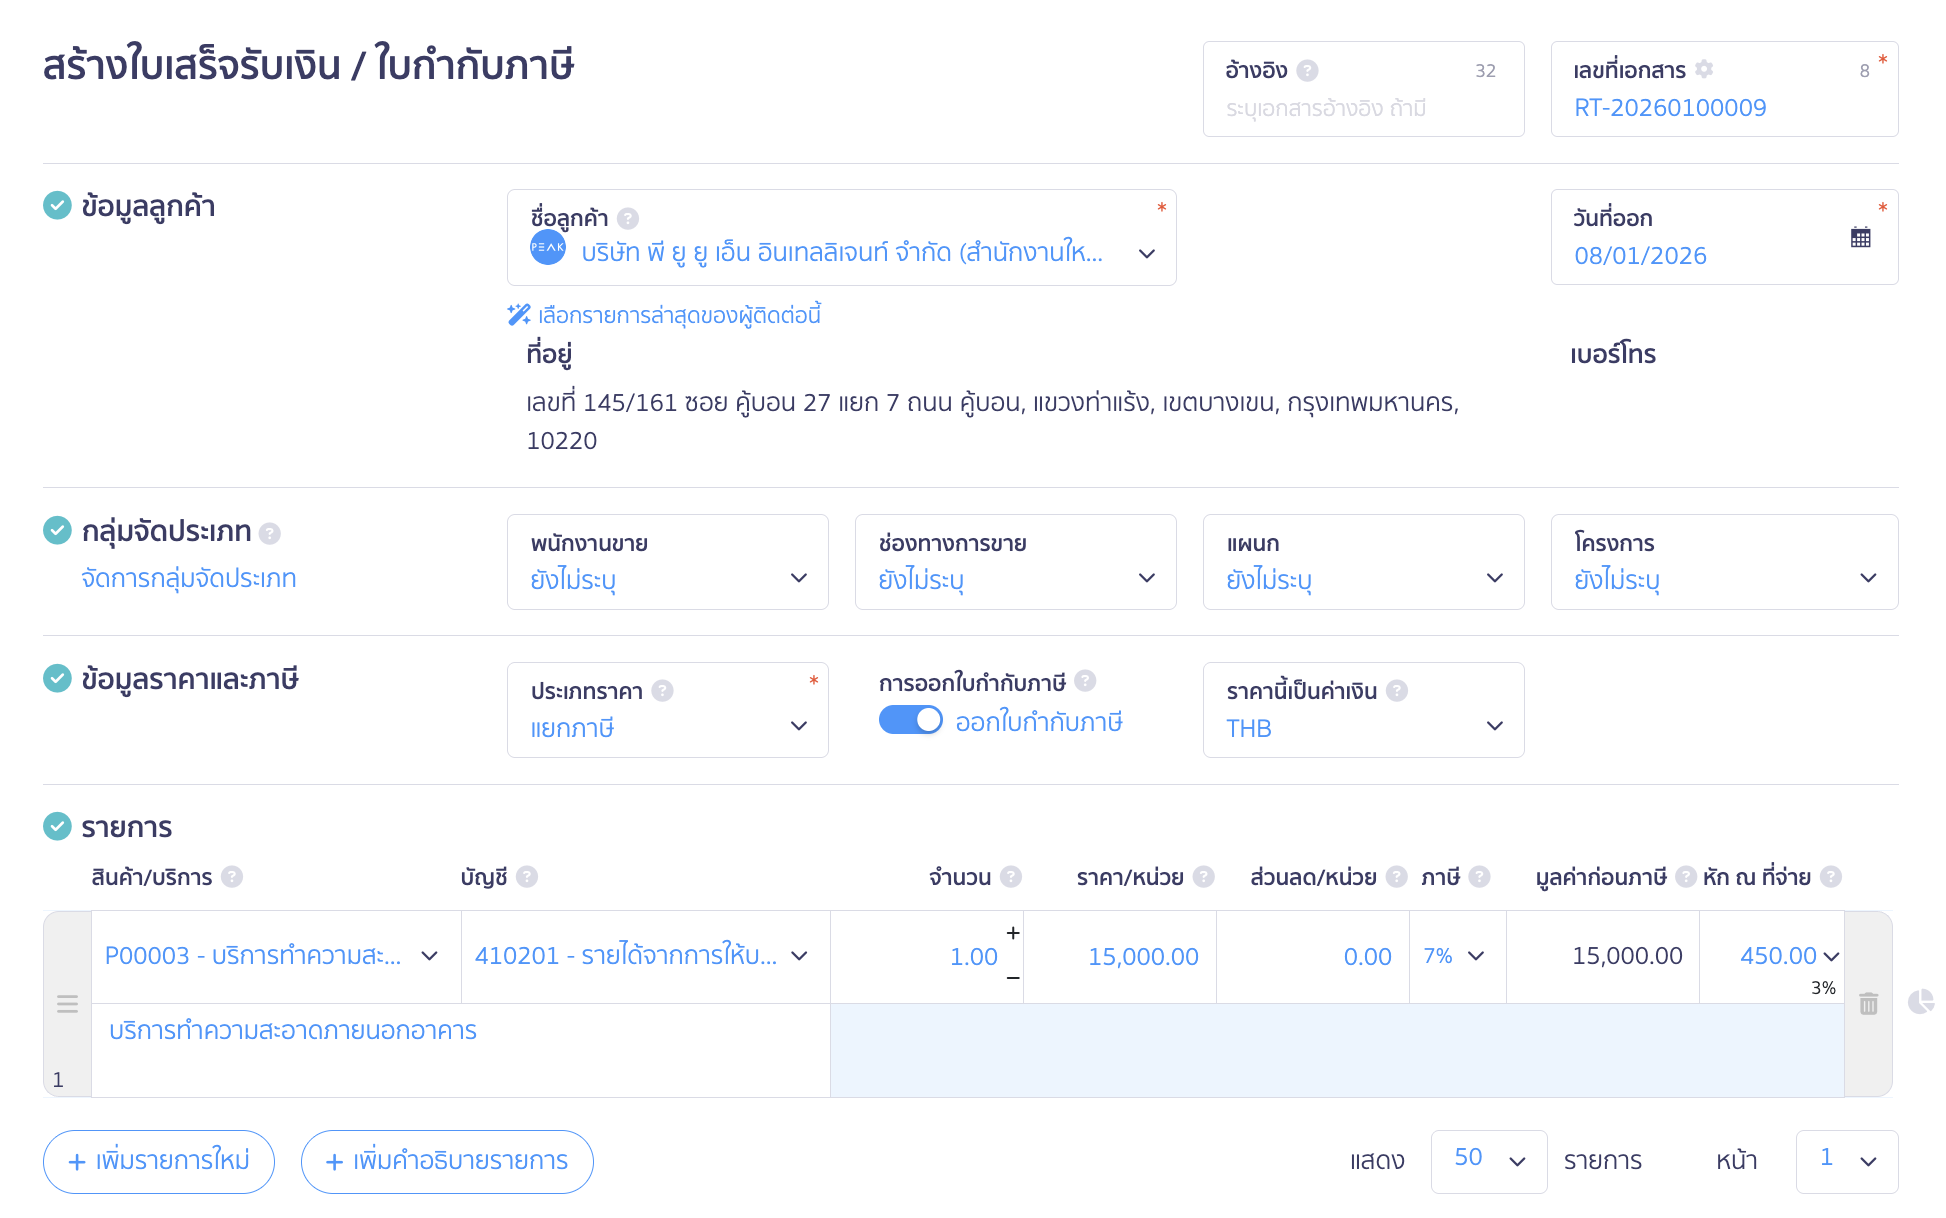
Task: Click the trash icon to delete row 1
Action: pyautogui.click(x=1868, y=1003)
